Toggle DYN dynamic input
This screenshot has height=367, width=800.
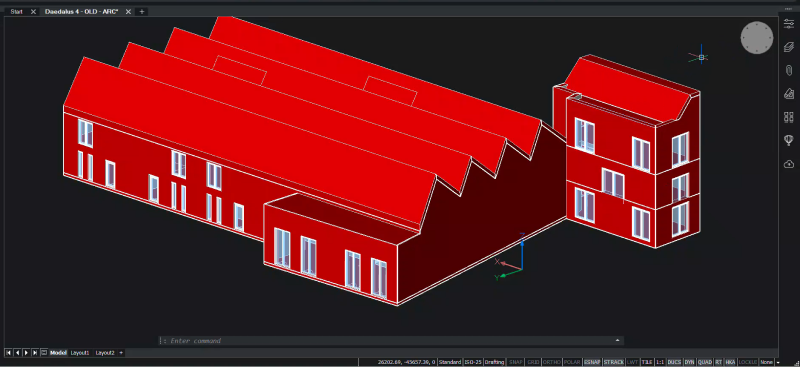pos(689,362)
